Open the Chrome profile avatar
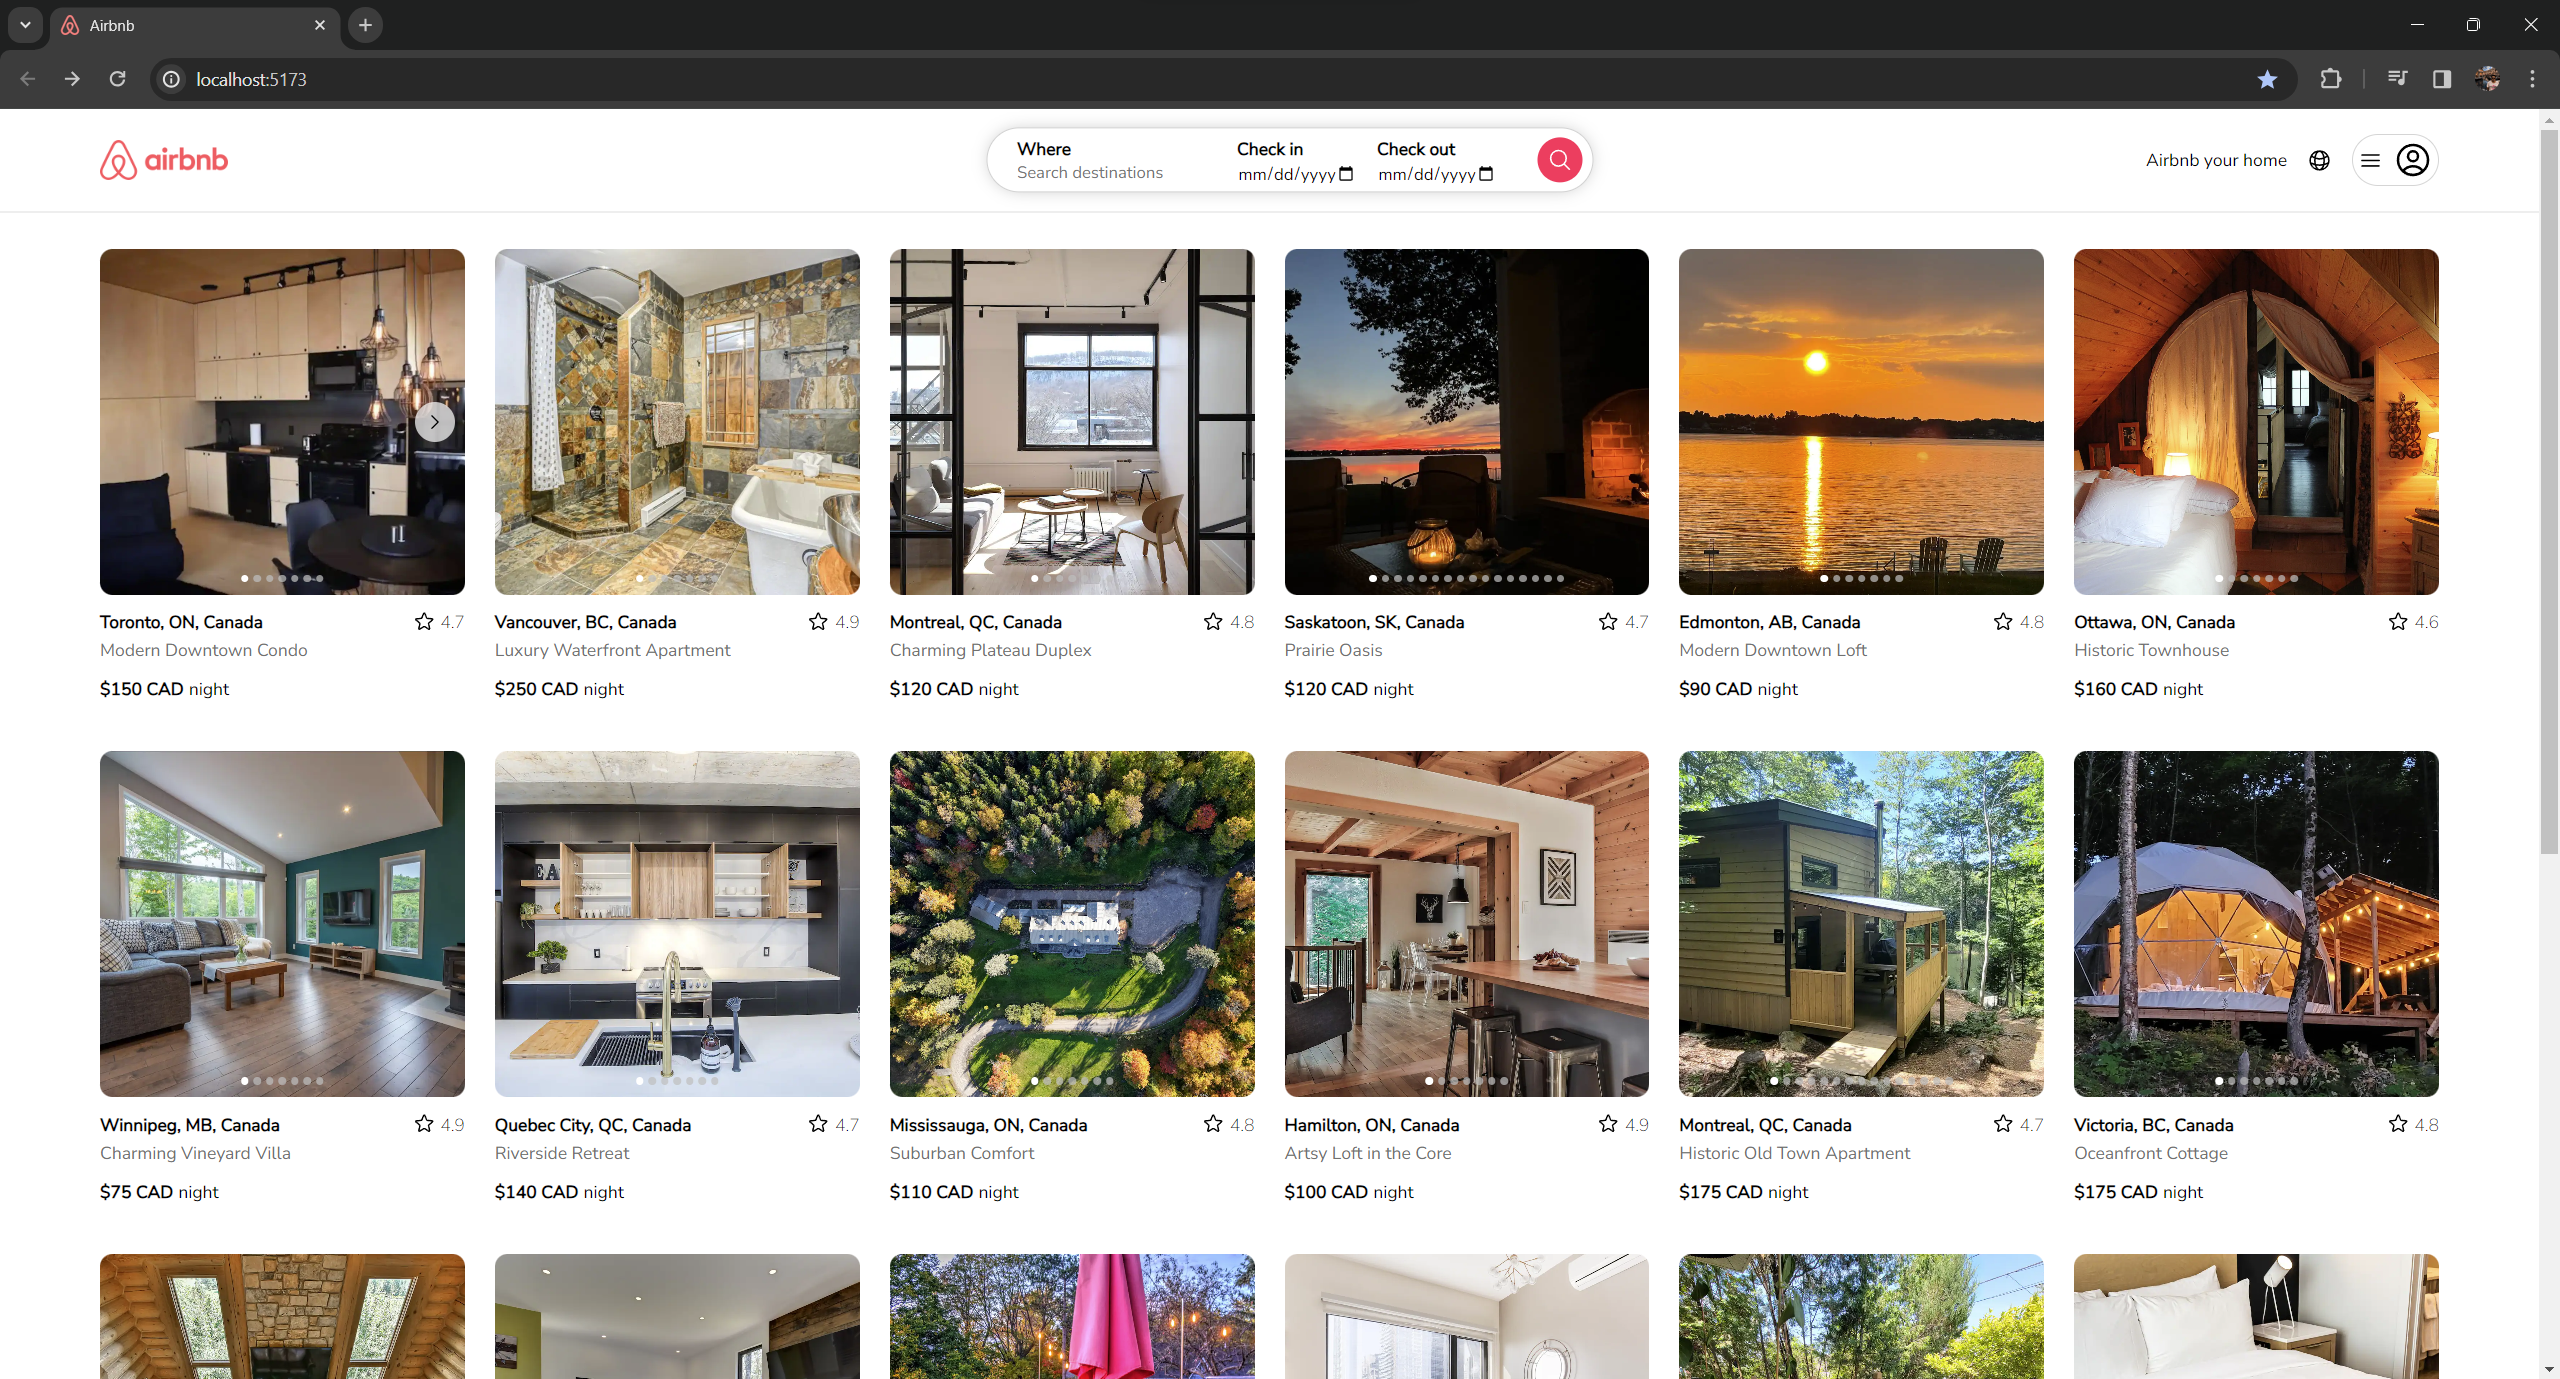 (x=2487, y=79)
